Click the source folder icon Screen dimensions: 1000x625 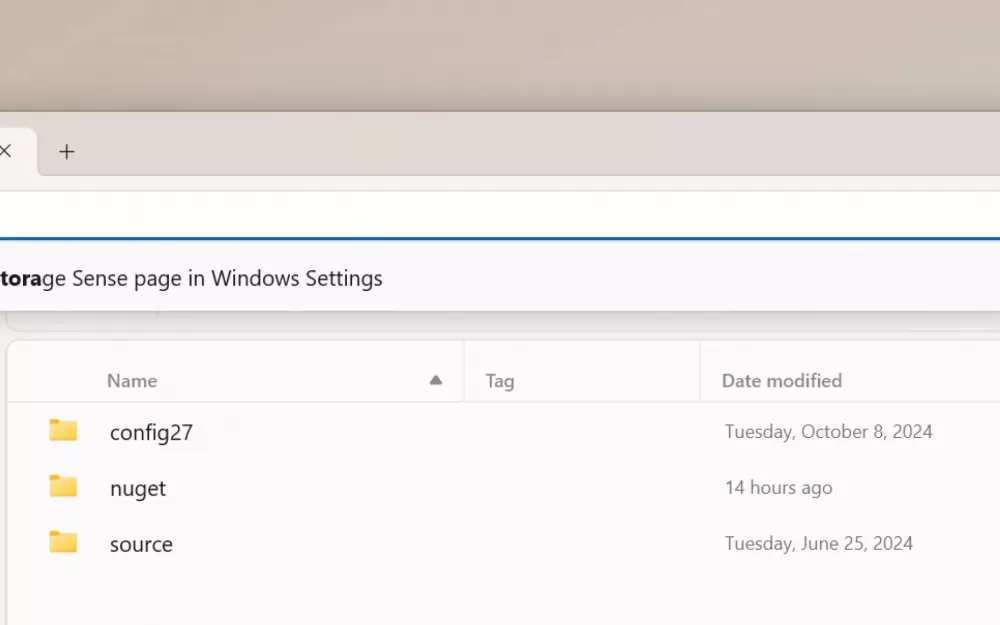(x=63, y=543)
